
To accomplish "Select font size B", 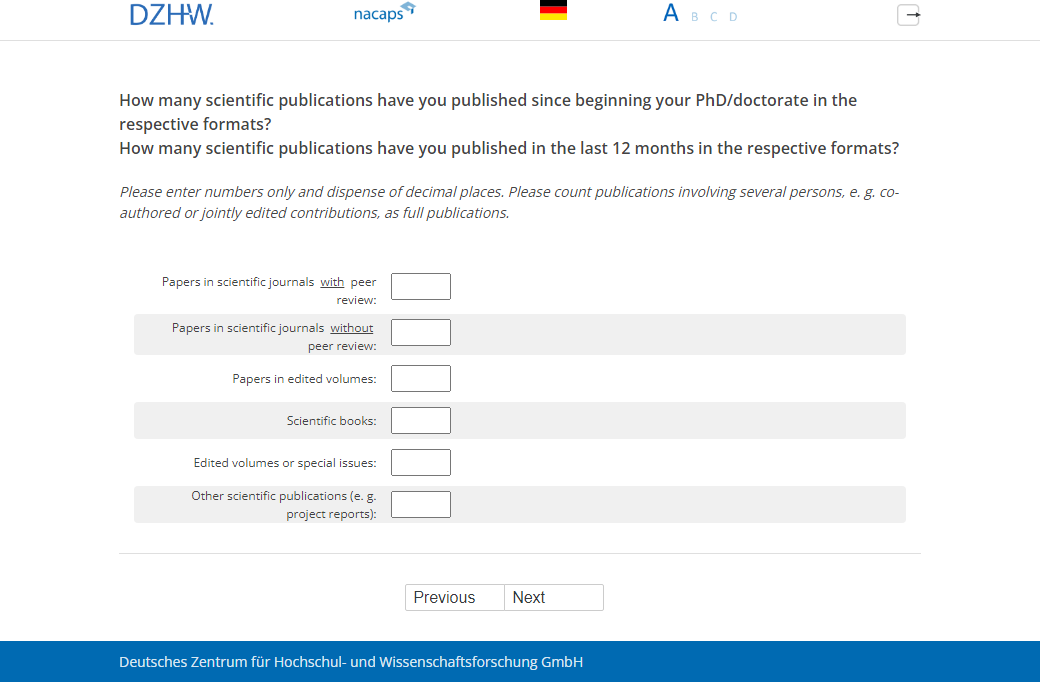I will pyautogui.click(x=695, y=17).
